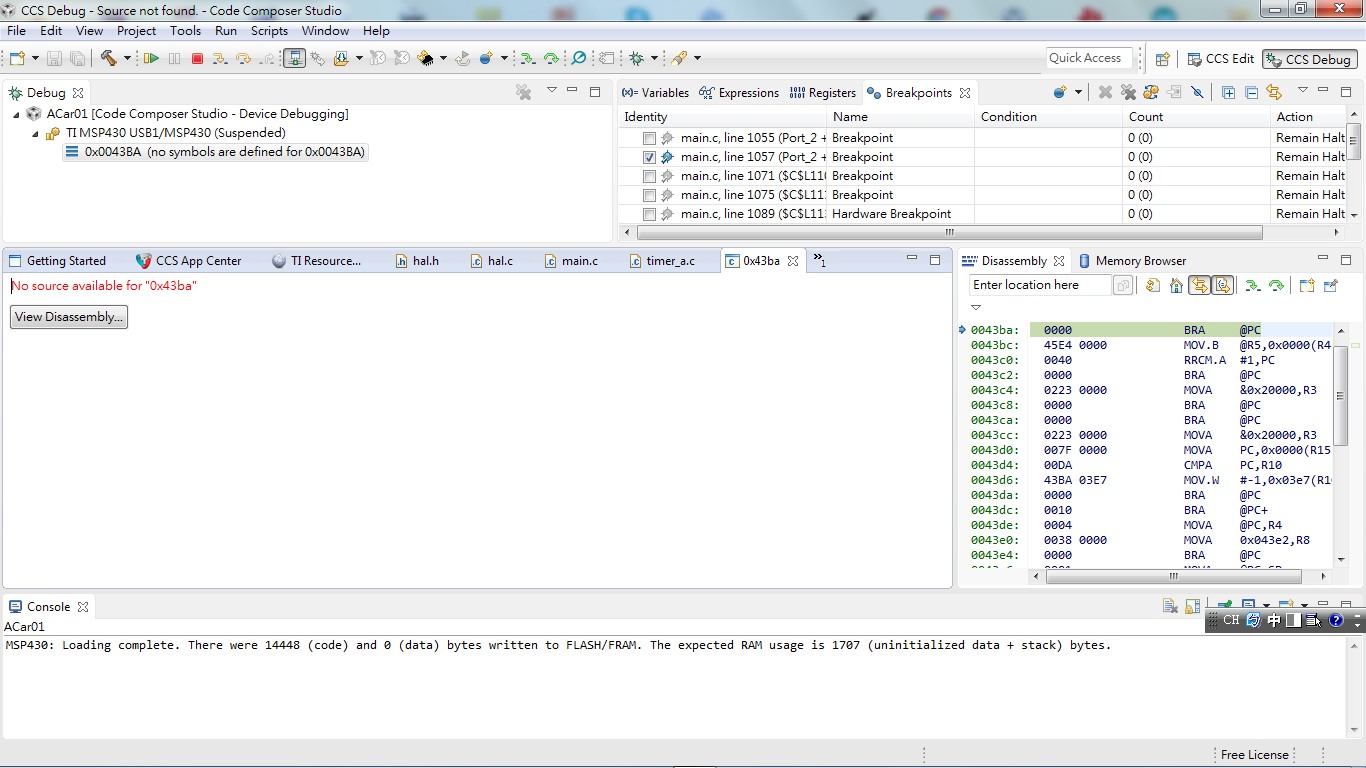Click the Breakpoints vertical scrollbar thumb

1354,142
